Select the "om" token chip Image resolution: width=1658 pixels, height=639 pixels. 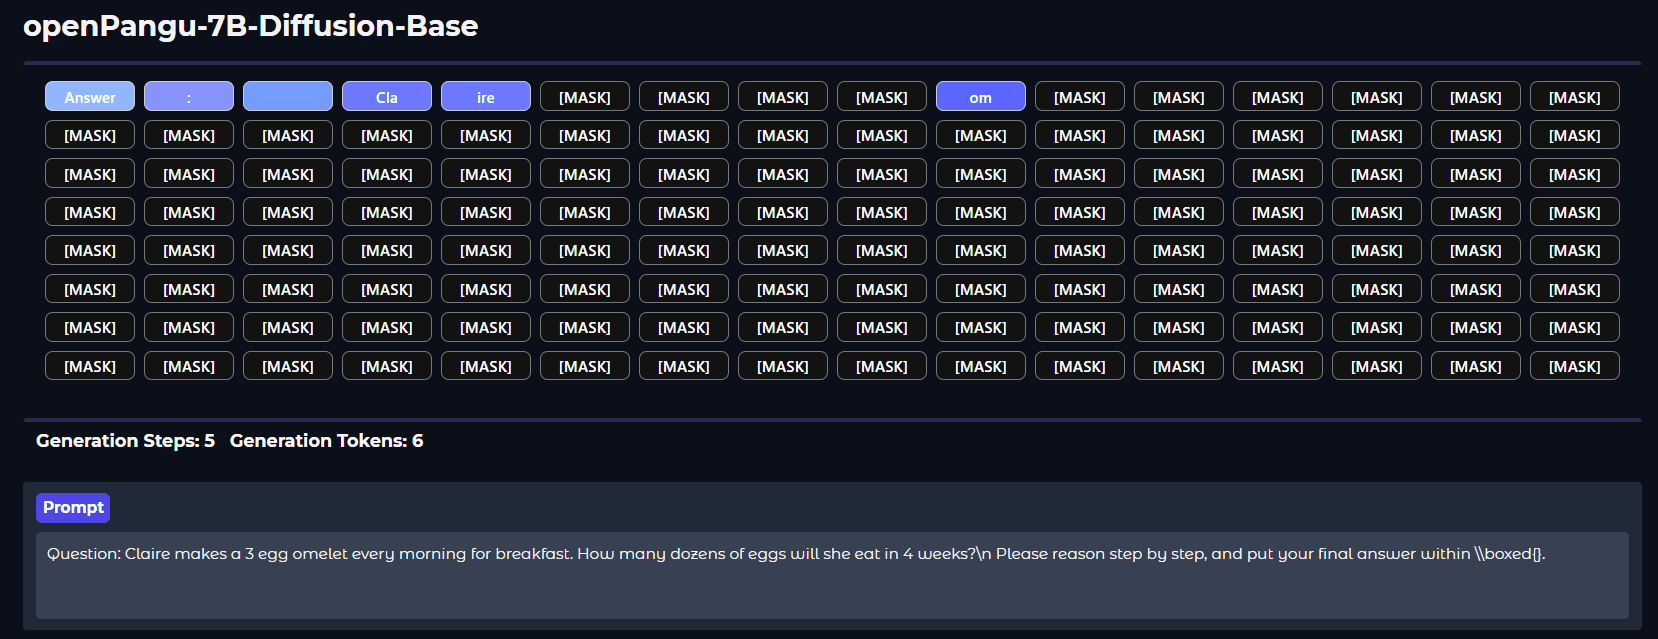click(981, 97)
